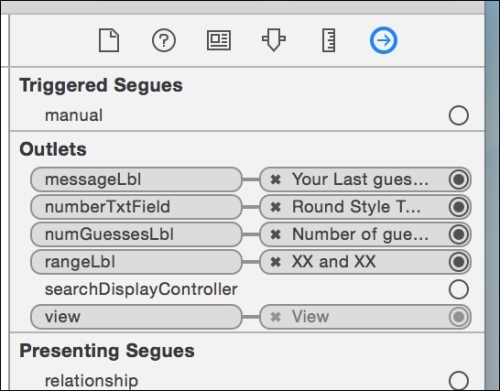Image resolution: width=500 pixels, height=391 pixels.
Task: Open the Size inspector ruler icon
Action: tap(329, 40)
